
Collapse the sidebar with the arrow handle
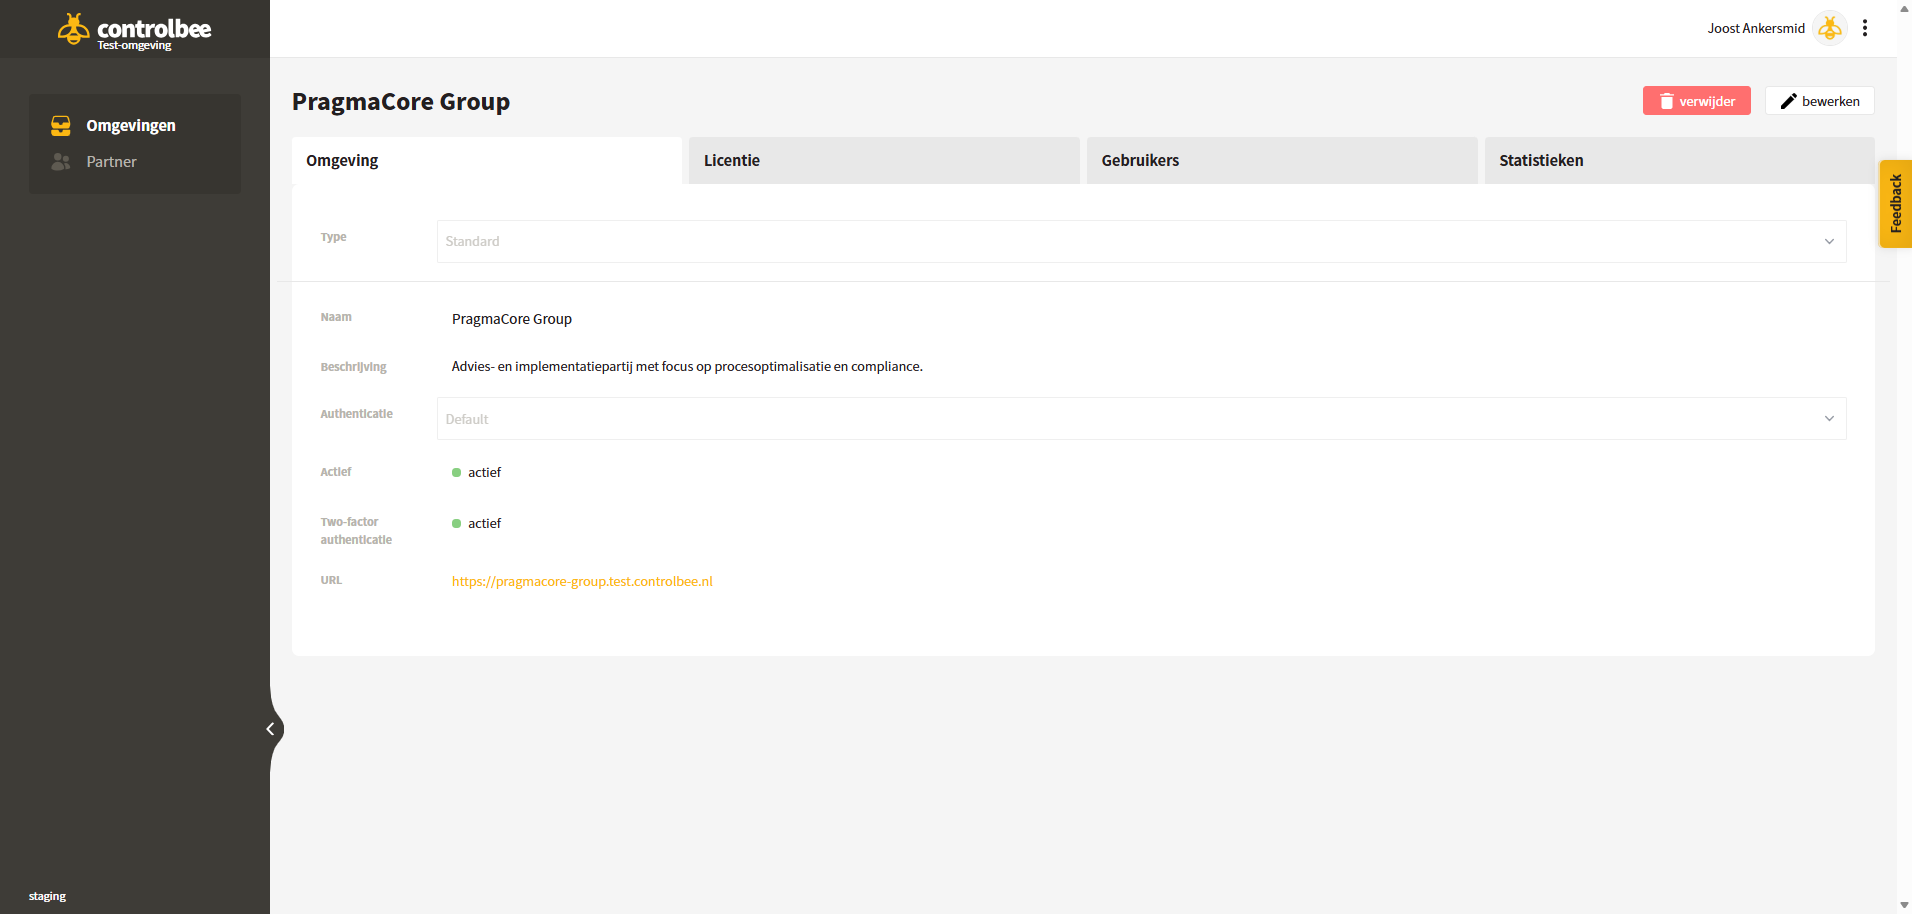pos(270,729)
